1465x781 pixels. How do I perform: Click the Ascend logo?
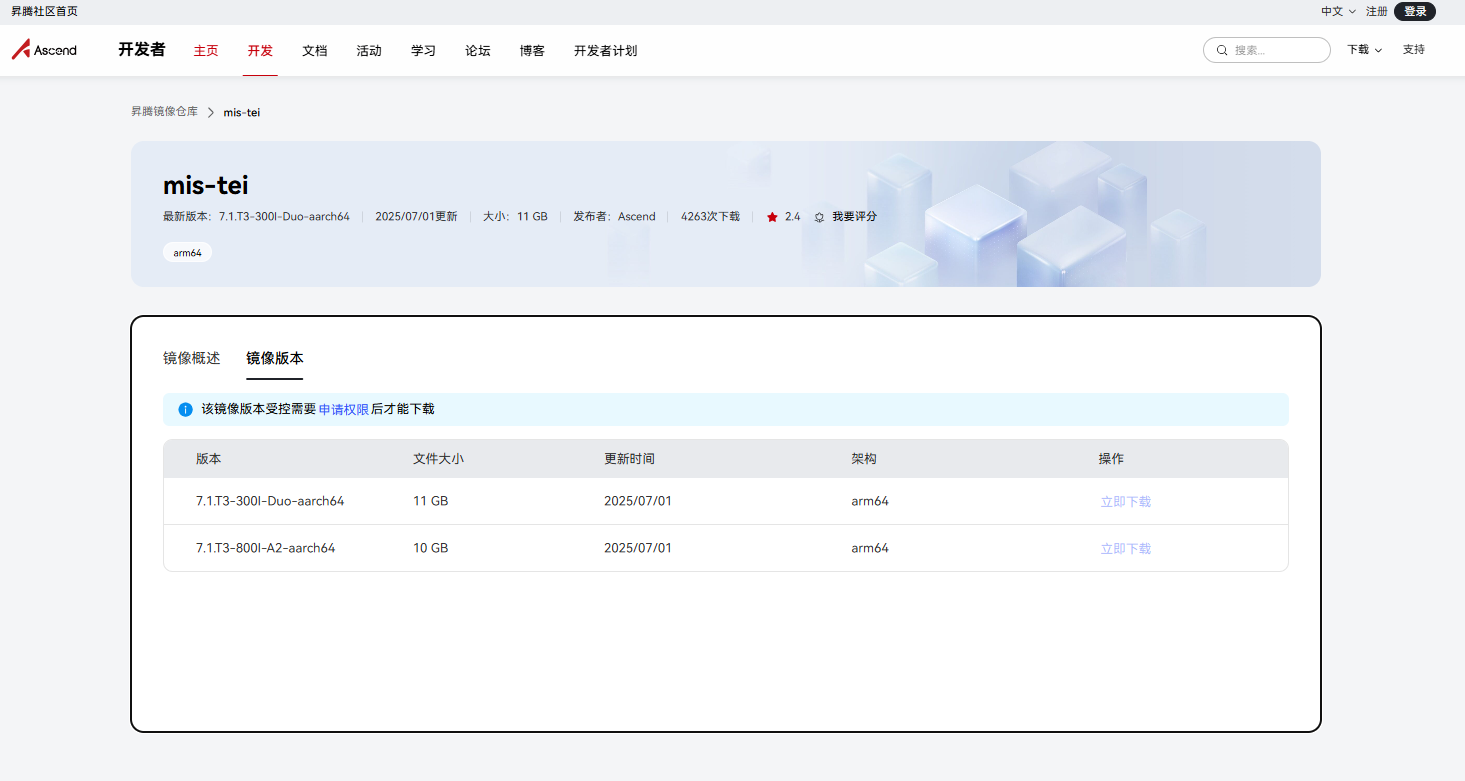tap(44, 50)
